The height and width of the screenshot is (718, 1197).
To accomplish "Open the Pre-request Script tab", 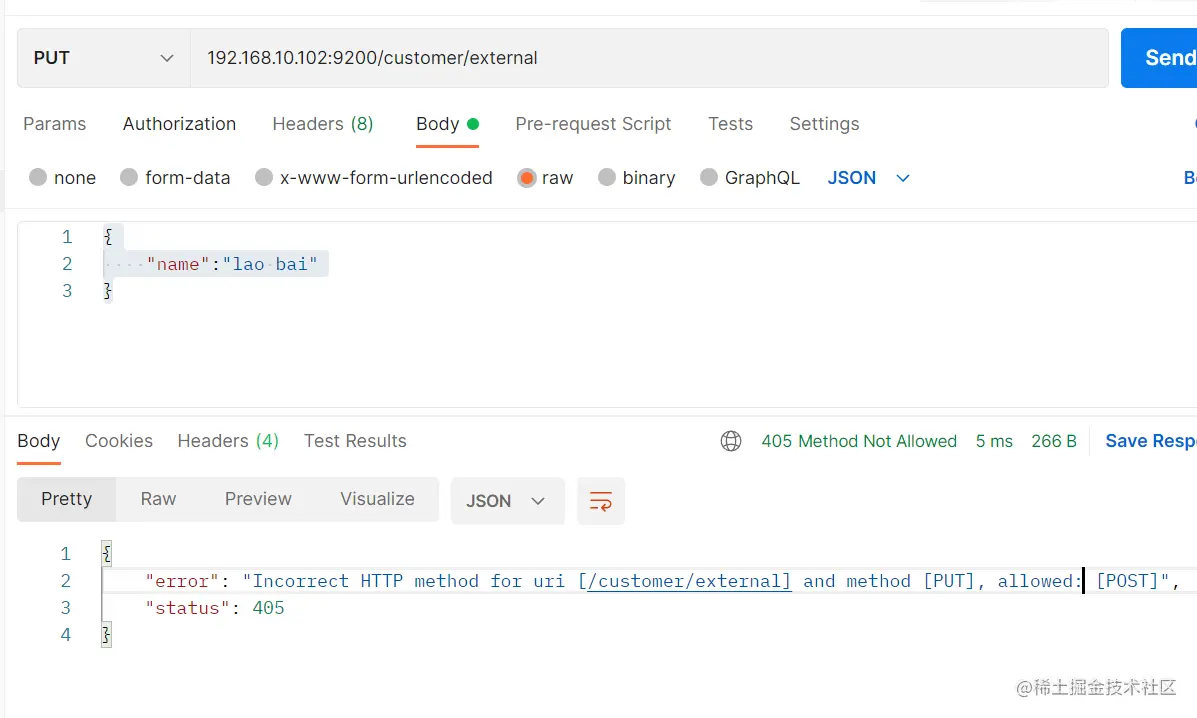I will pos(593,124).
